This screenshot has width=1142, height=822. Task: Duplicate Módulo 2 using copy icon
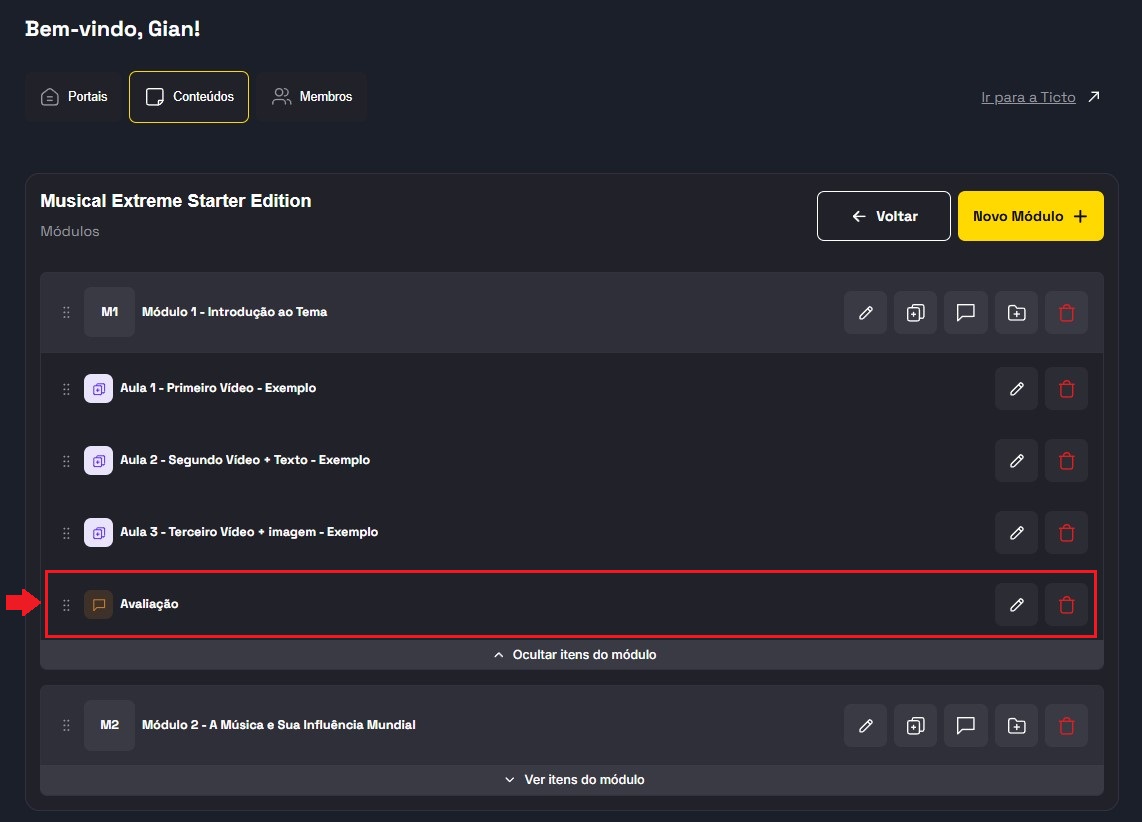click(915, 726)
